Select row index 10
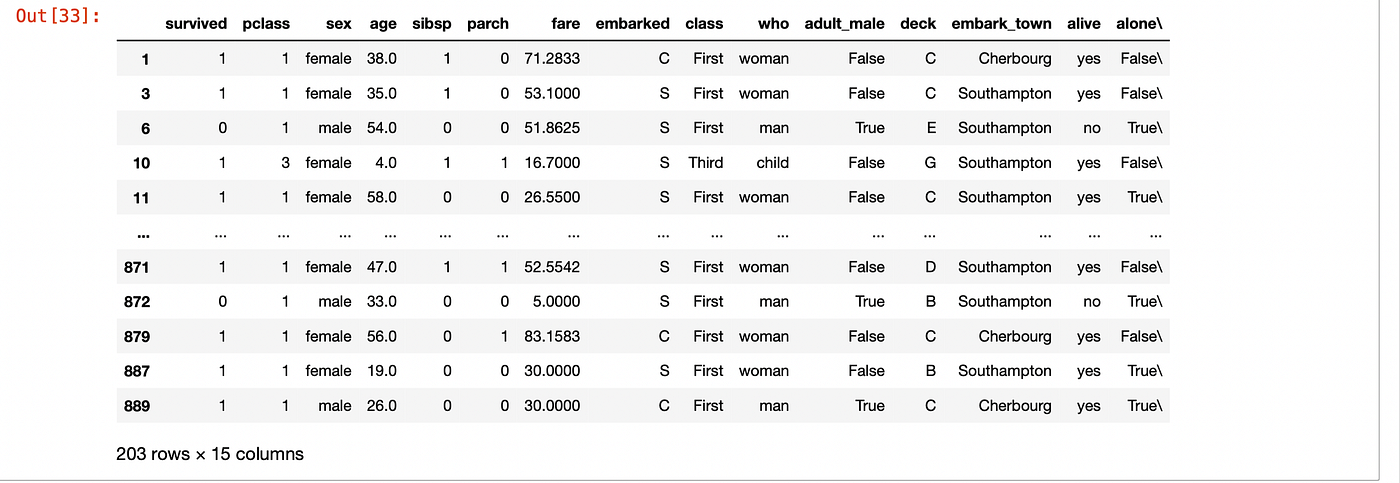 [141, 163]
